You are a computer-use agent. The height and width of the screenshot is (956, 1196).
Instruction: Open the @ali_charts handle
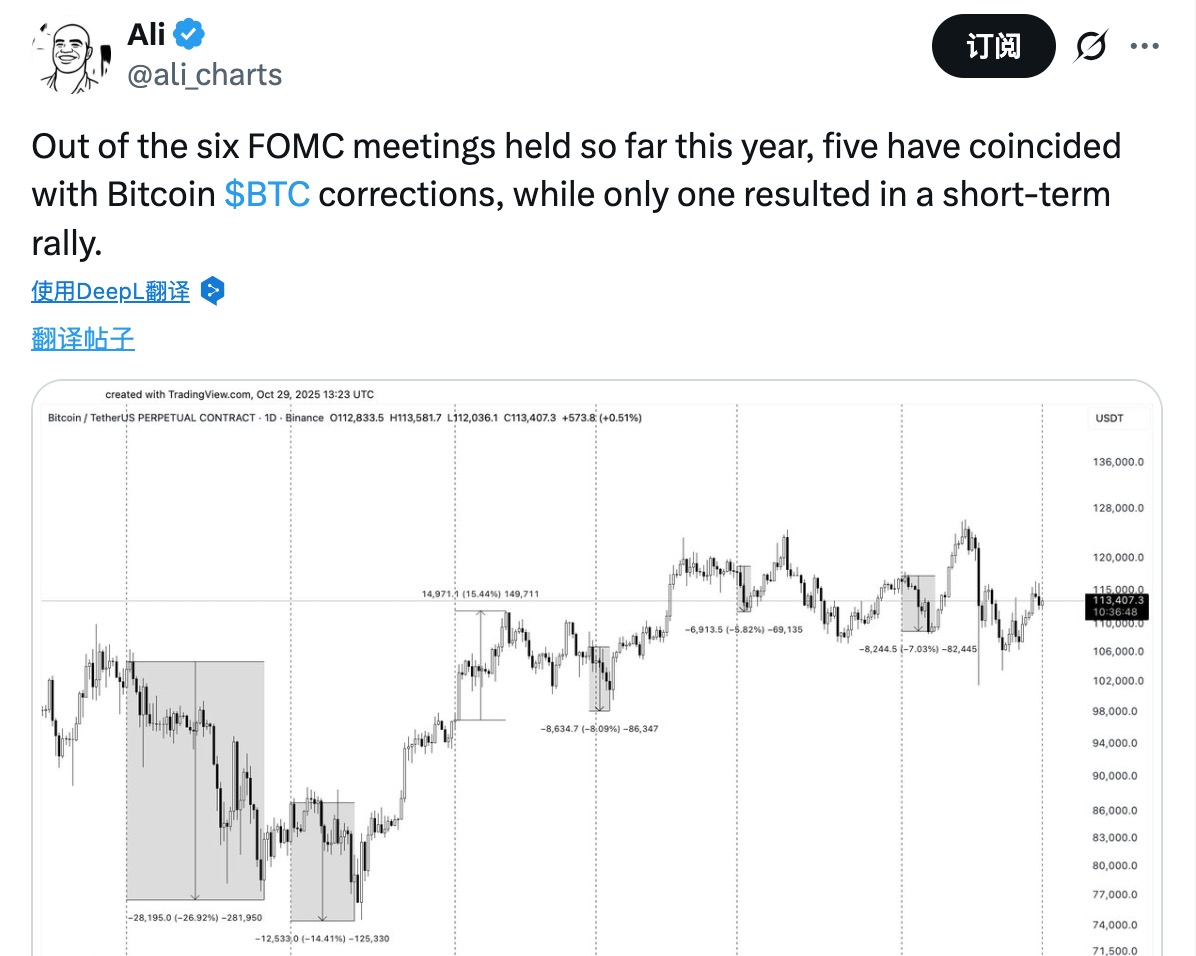(205, 75)
